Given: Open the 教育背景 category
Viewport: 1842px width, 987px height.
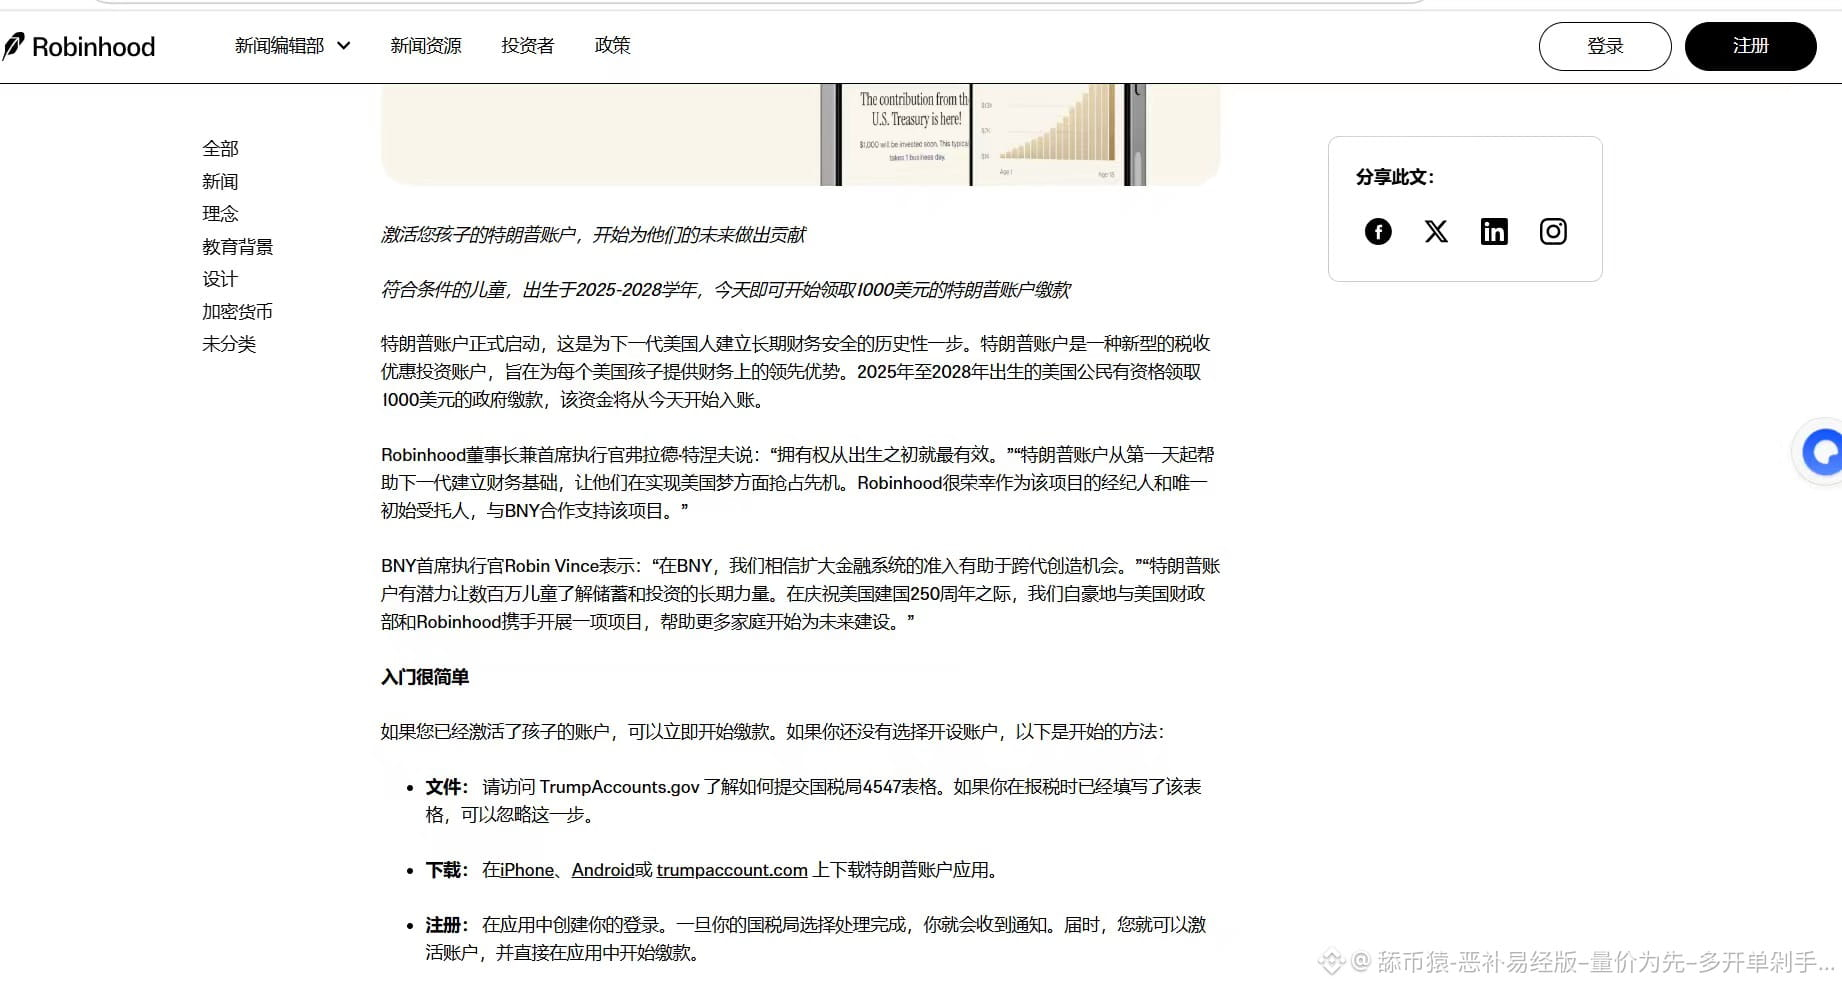Looking at the screenshot, I should click(x=237, y=247).
